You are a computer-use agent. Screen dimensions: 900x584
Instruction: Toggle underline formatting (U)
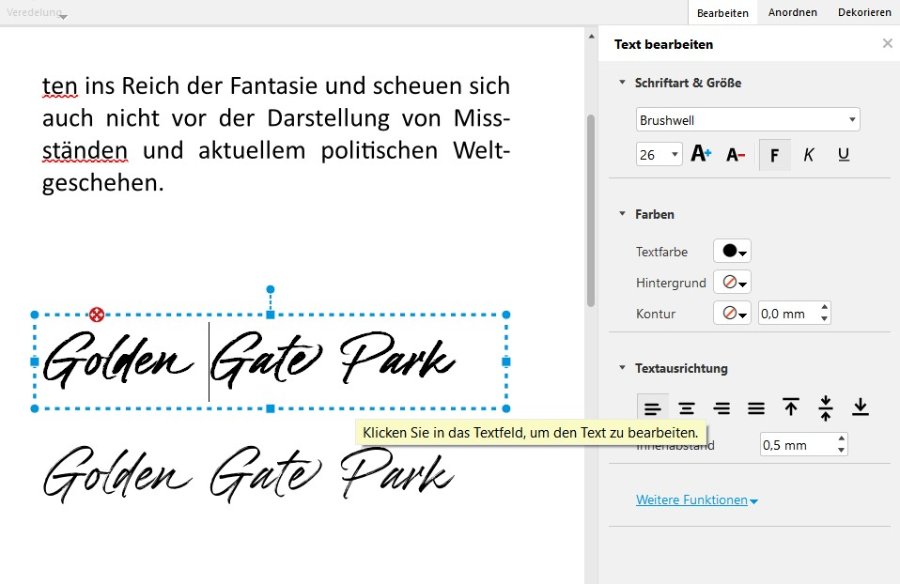click(843, 154)
